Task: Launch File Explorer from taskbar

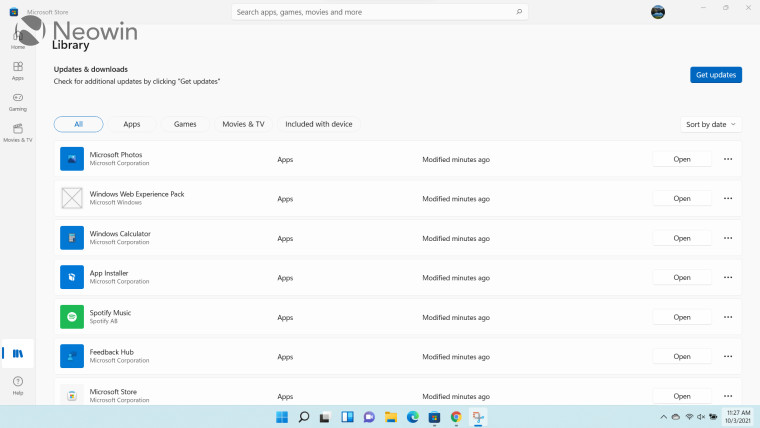Action: [x=391, y=417]
